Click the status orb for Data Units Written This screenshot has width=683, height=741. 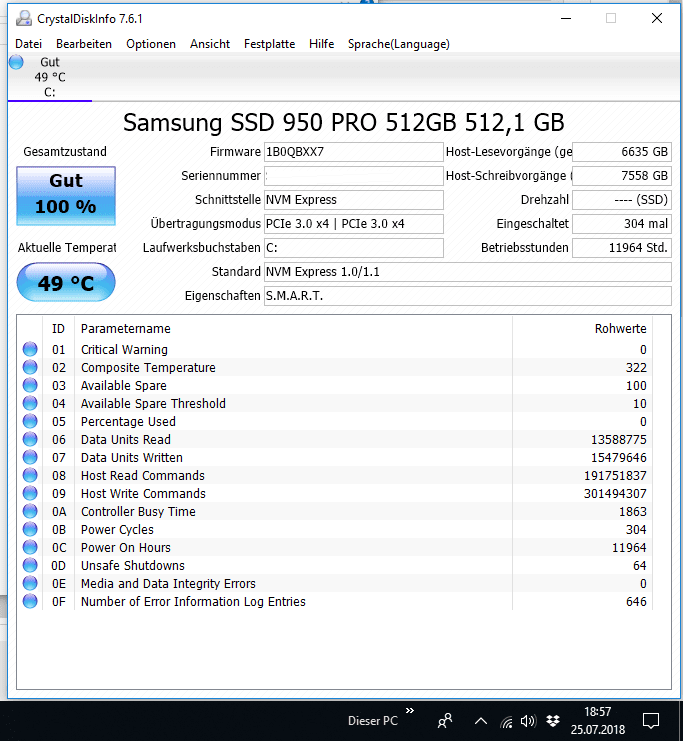tap(30, 457)
